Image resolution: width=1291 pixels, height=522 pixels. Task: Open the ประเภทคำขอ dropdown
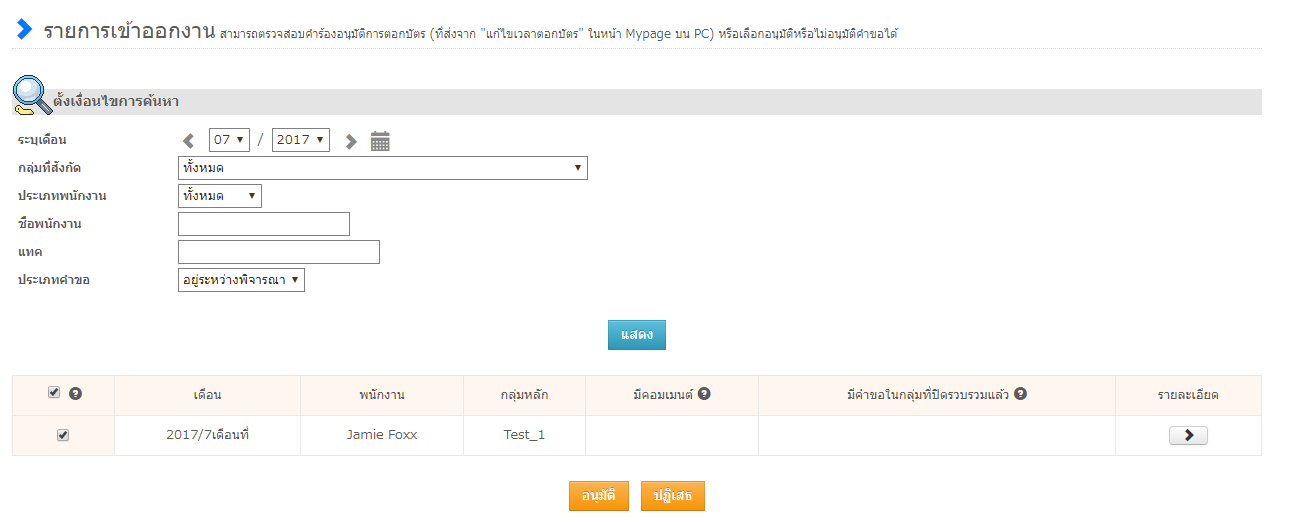241,280
